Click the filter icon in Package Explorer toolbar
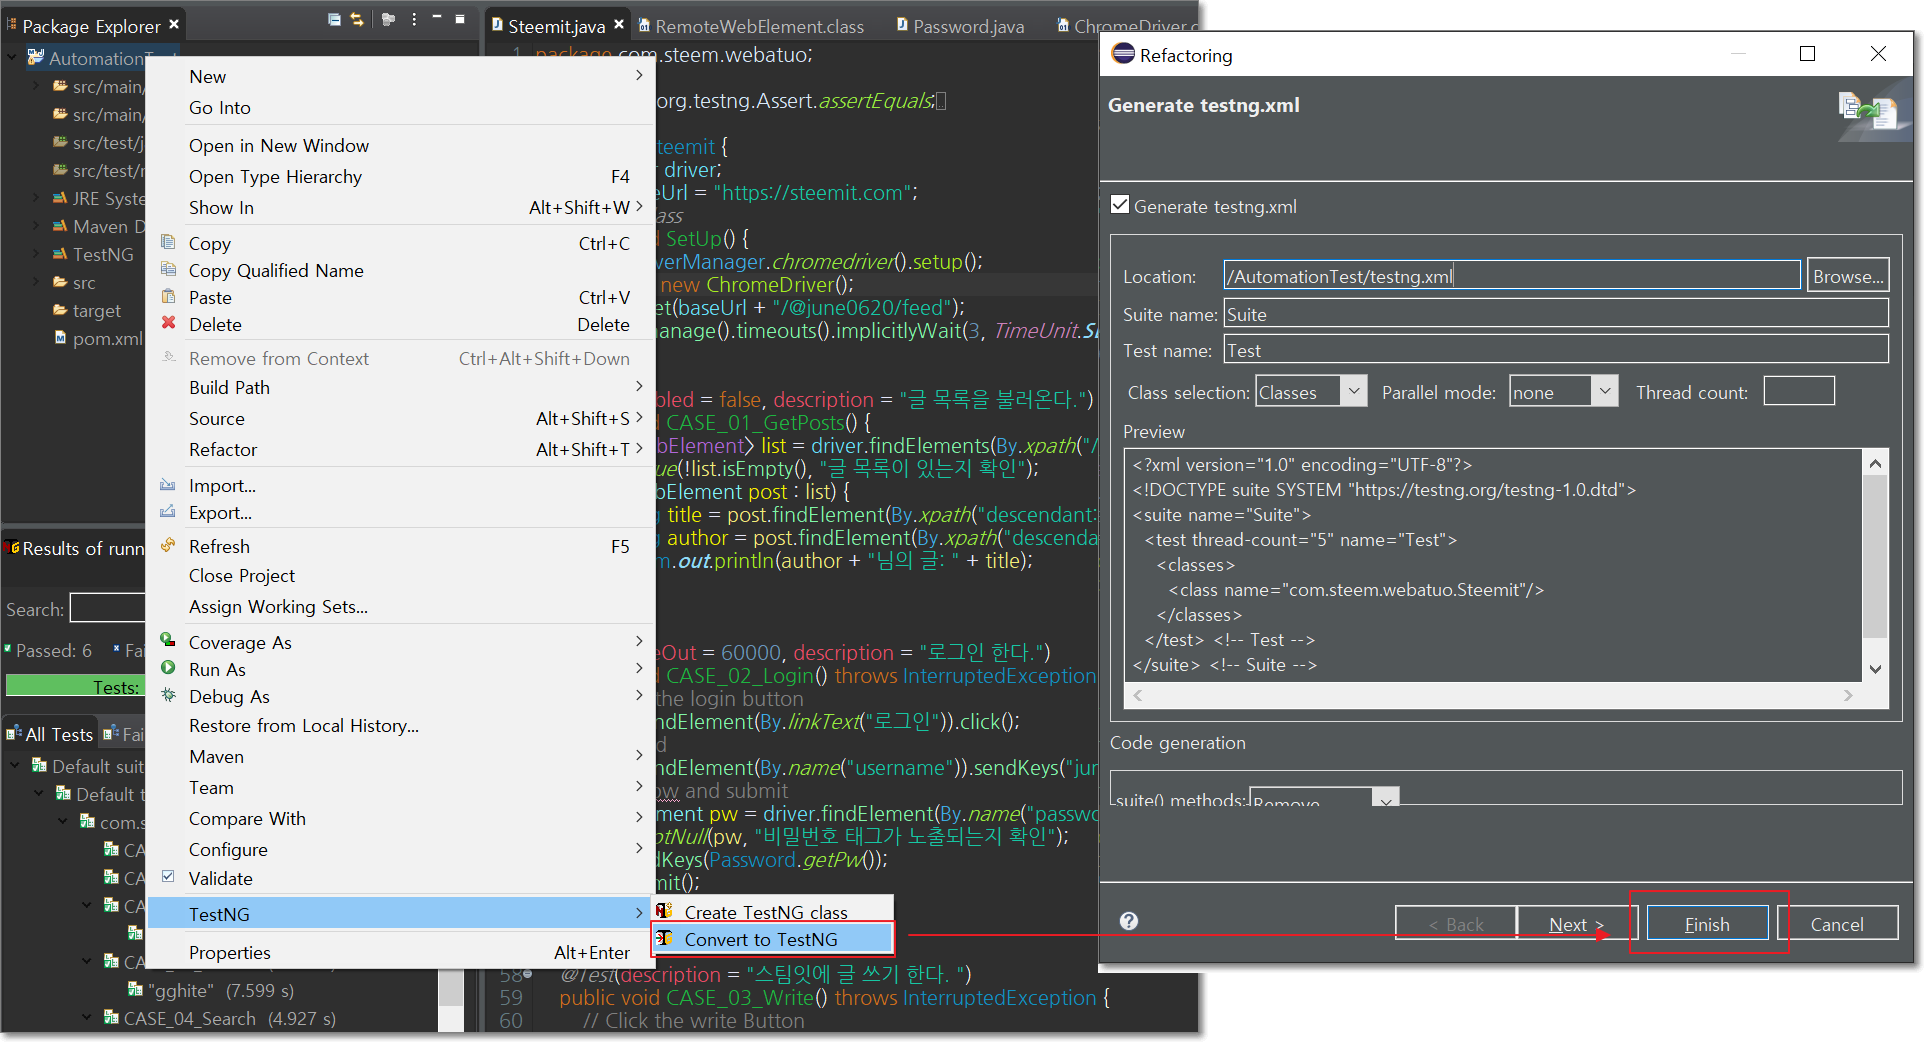 coord(388,19)
